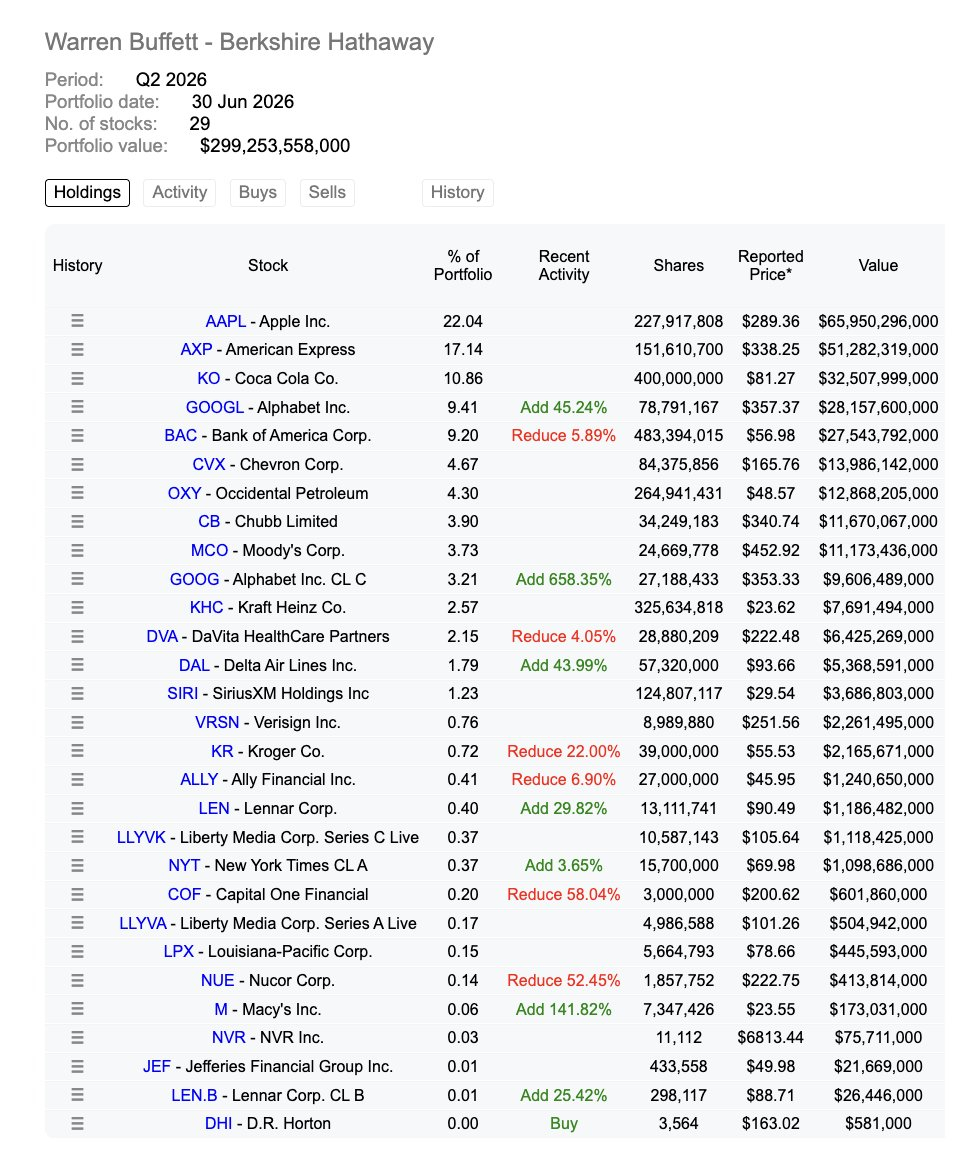Click the 'Warren Buffett - Berkshire Hathaway' title
The image size is (960, 1160).
[239, 42]
